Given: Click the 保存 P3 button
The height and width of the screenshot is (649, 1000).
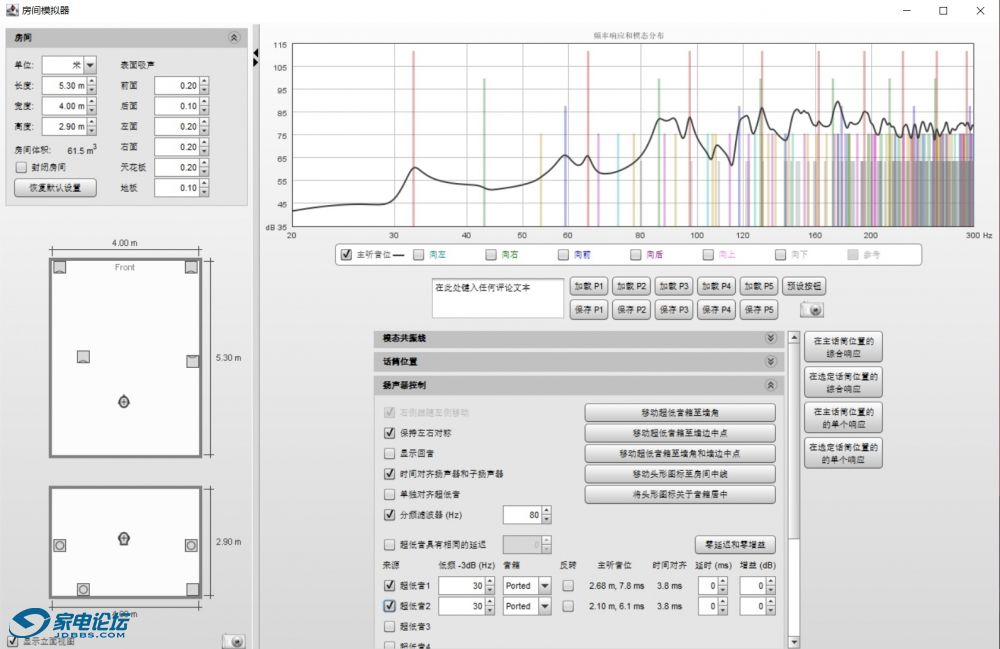Looking at the screenshot, I should coord(673,309).
